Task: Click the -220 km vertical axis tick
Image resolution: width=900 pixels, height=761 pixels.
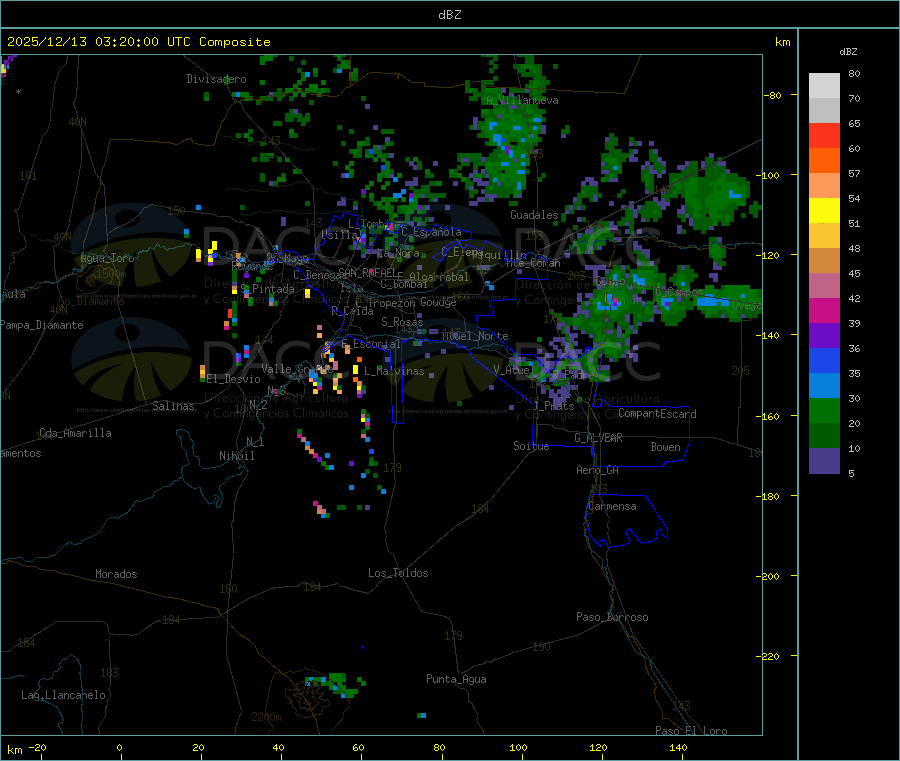Action: pyautogui.click(x=770, y=657)
